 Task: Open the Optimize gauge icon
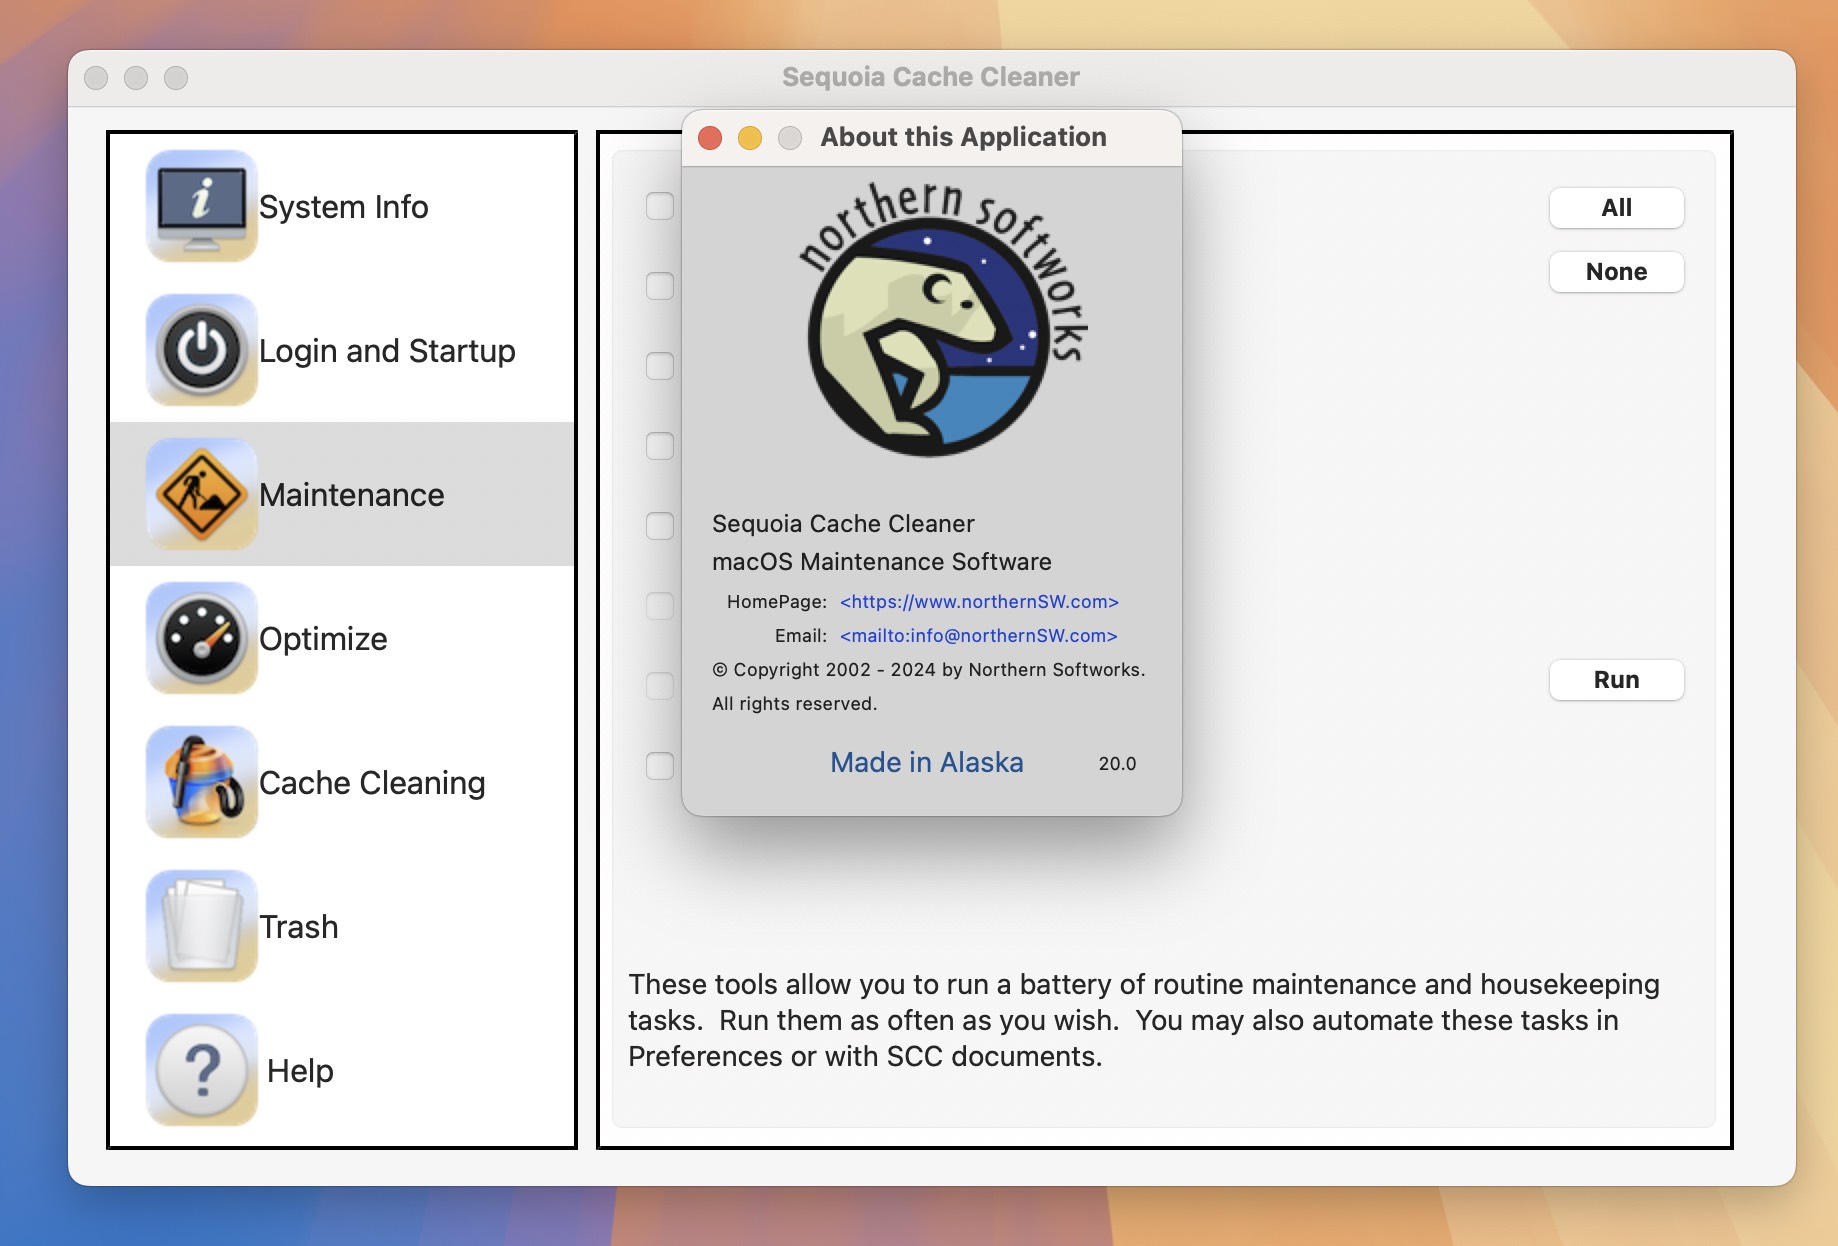tap(202, 638)
